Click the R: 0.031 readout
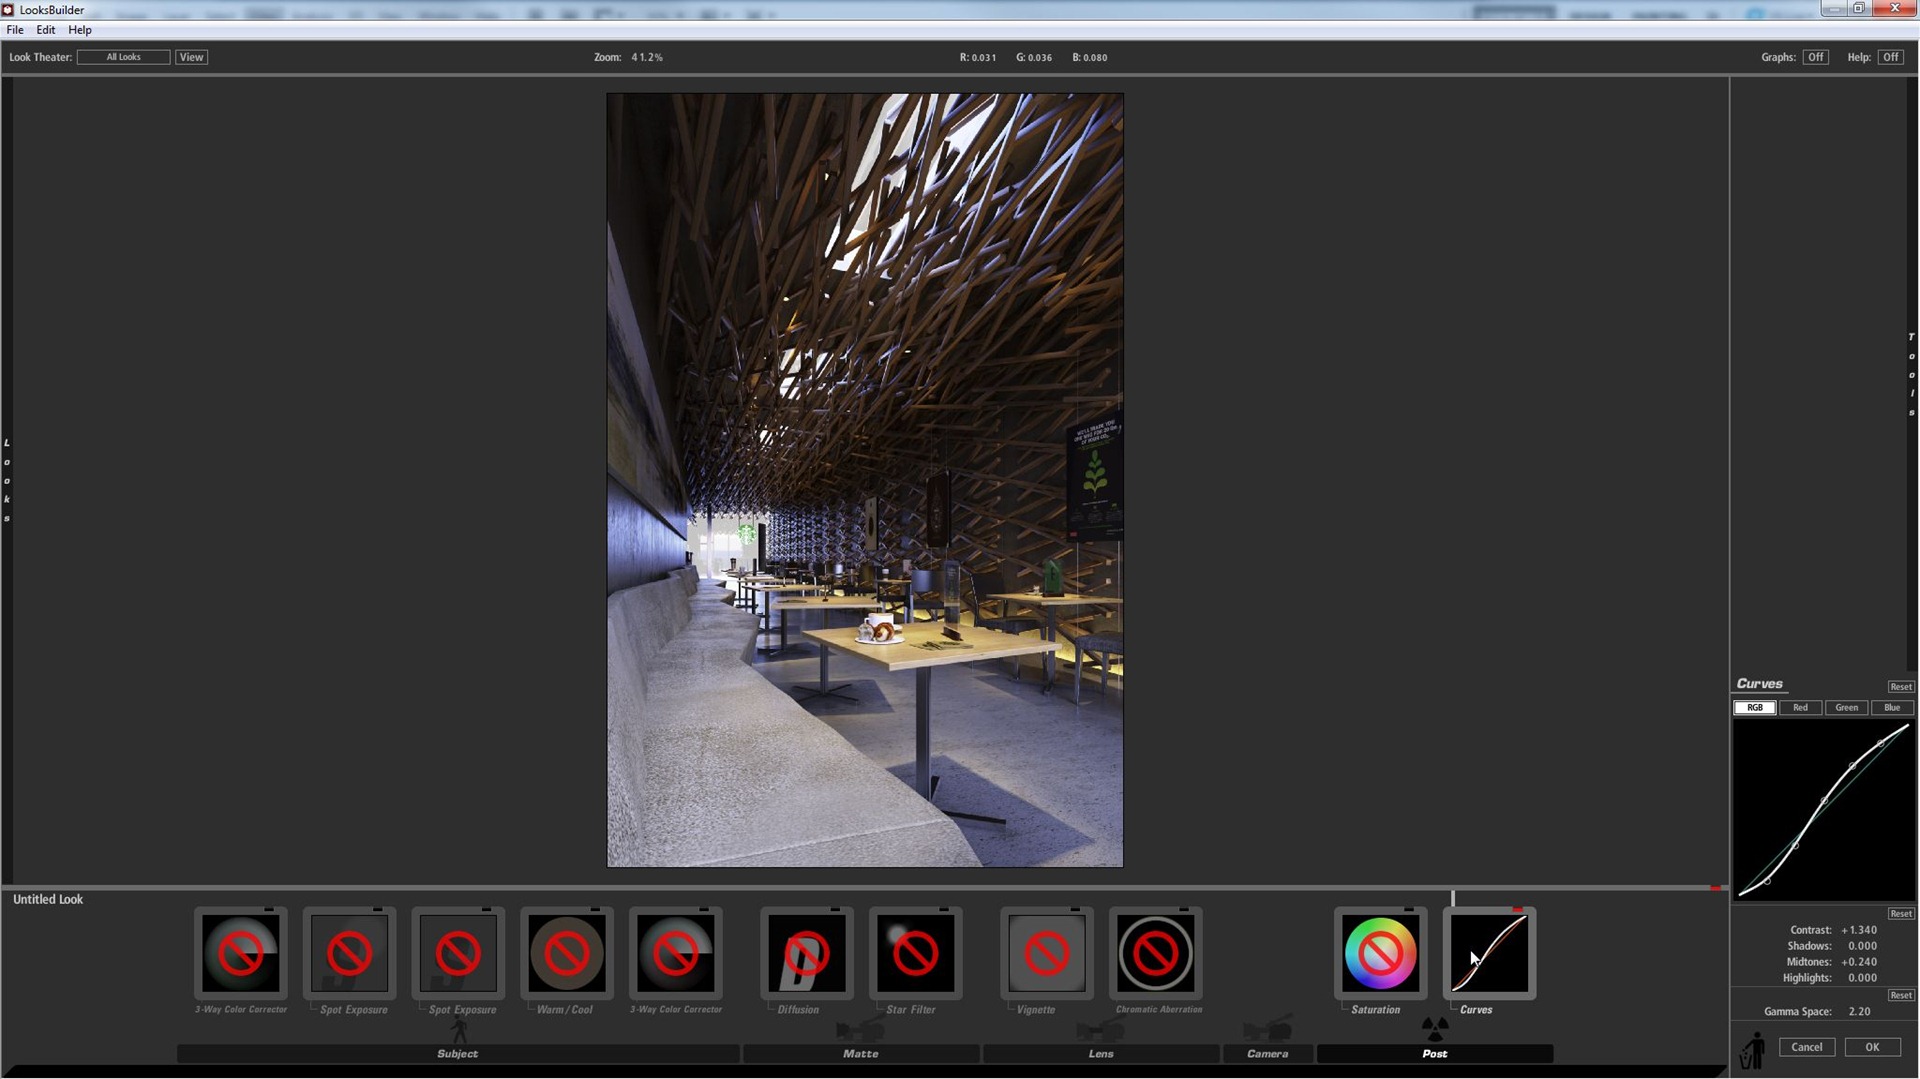Image resolution: width=1920 pixels, height=1079 pixels. point(978,57)
